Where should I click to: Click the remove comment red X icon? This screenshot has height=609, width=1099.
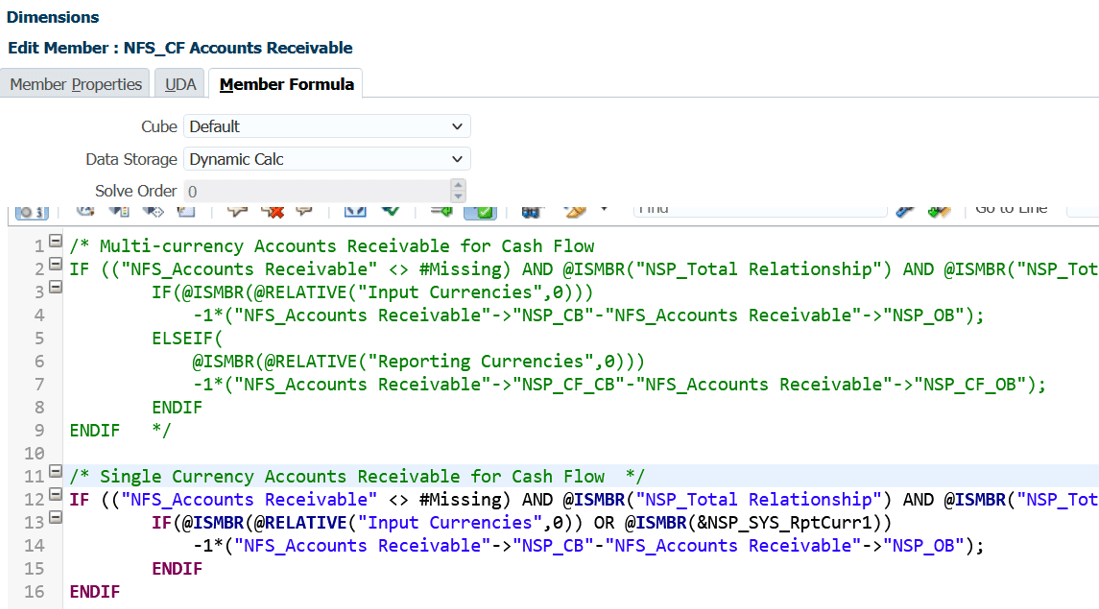[x=273, y=210]
